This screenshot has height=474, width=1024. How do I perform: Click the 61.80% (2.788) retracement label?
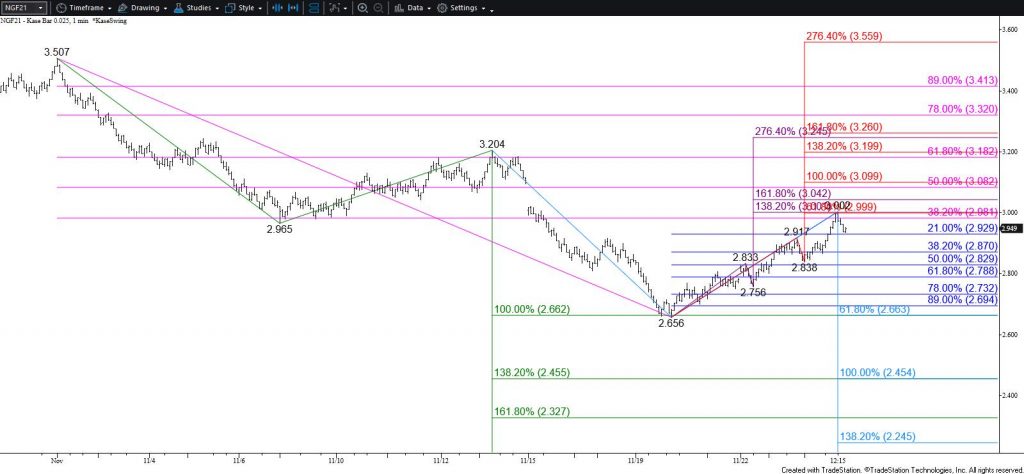[x=962, y=271]
